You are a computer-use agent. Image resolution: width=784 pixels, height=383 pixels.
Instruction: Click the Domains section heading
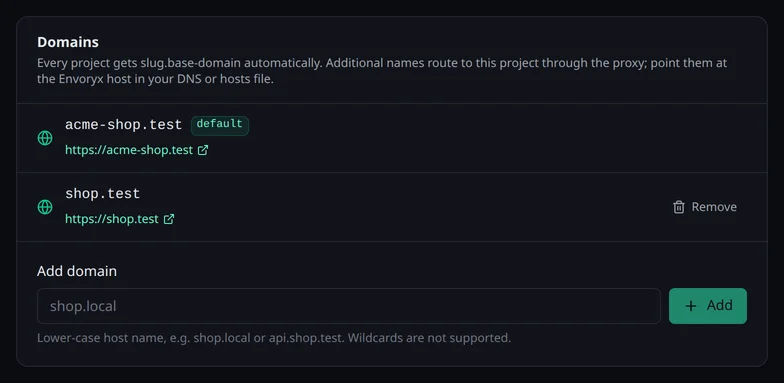[x=68, y=42]
